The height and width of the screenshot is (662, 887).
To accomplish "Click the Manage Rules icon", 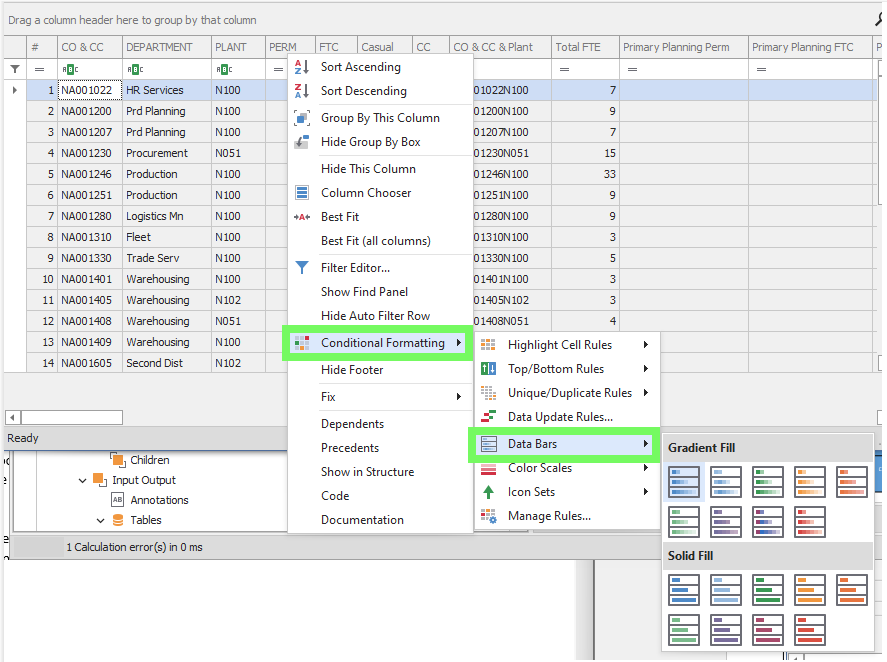I will [488, 516].
